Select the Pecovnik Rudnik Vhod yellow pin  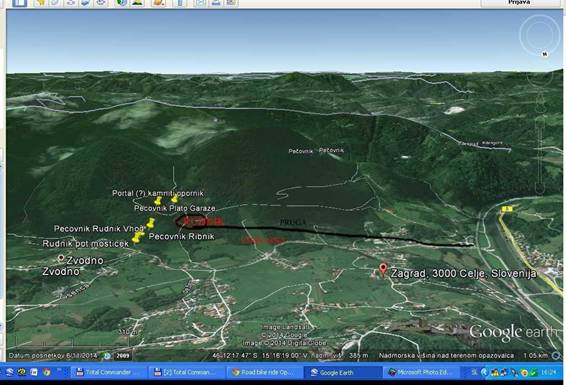point(151,224)
